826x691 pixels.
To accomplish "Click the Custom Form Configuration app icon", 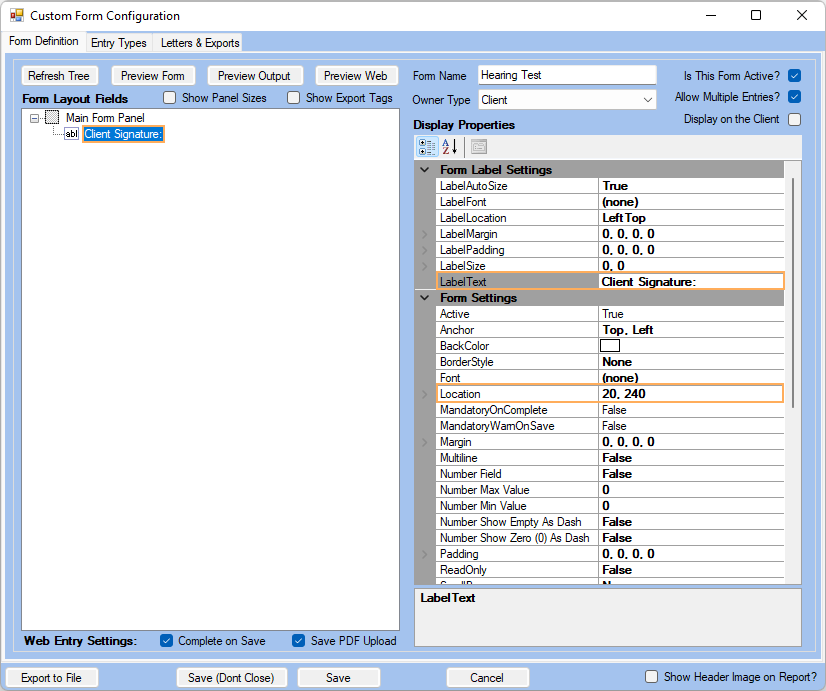I will pyautogui.click(x=16, y=15).
